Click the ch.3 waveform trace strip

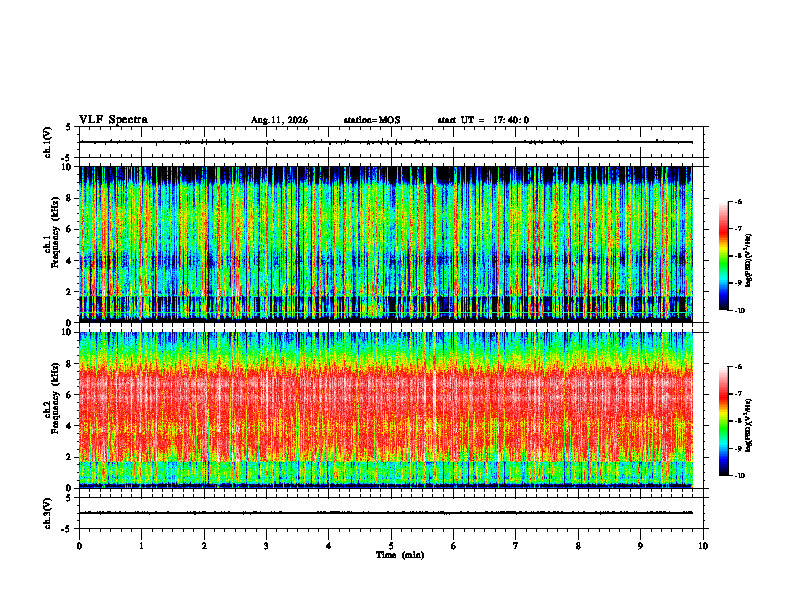click(x=386, y=513)
